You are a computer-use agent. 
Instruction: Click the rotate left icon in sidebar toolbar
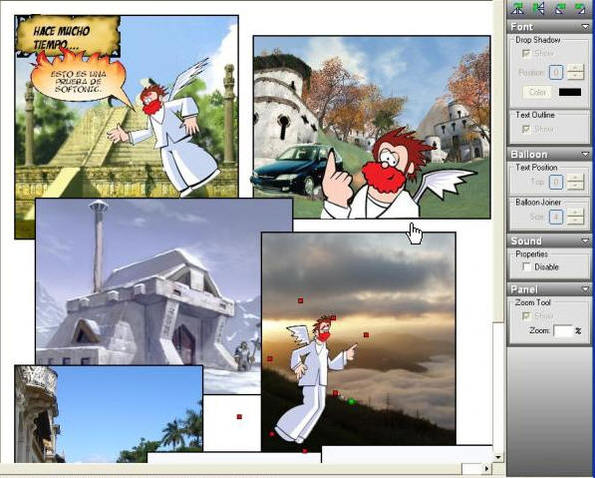click(559, 8)
